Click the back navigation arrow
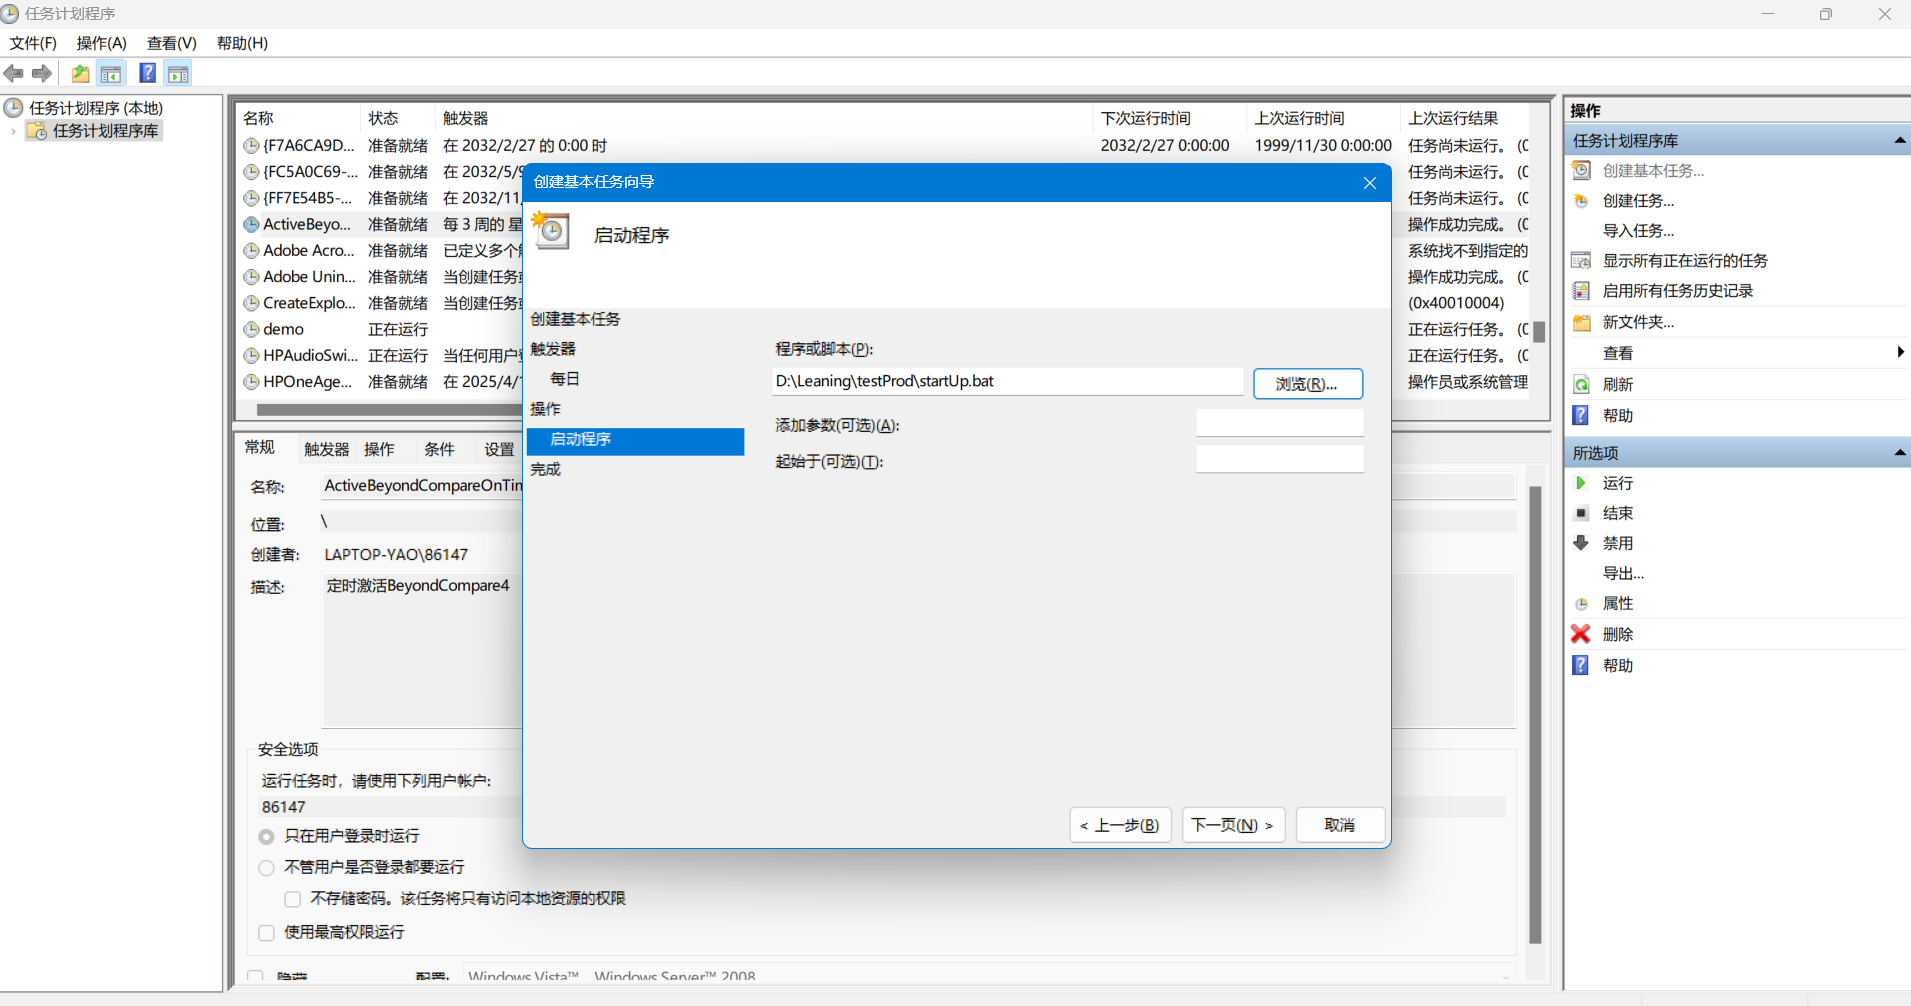 [x=14, y=72]
